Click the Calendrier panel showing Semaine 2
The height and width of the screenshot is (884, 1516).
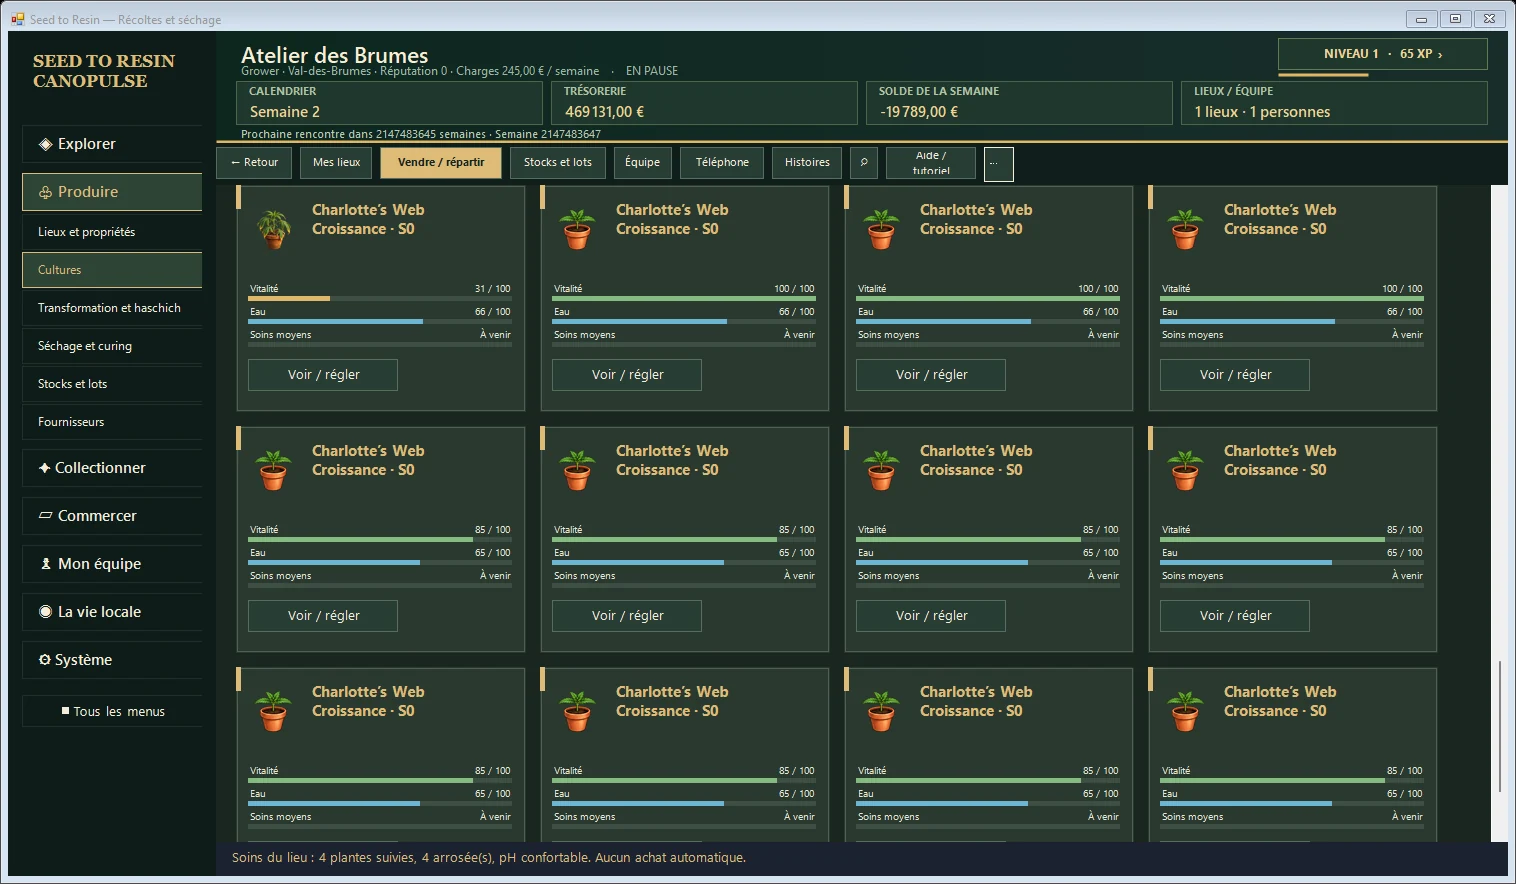click(x=390, y=103)
